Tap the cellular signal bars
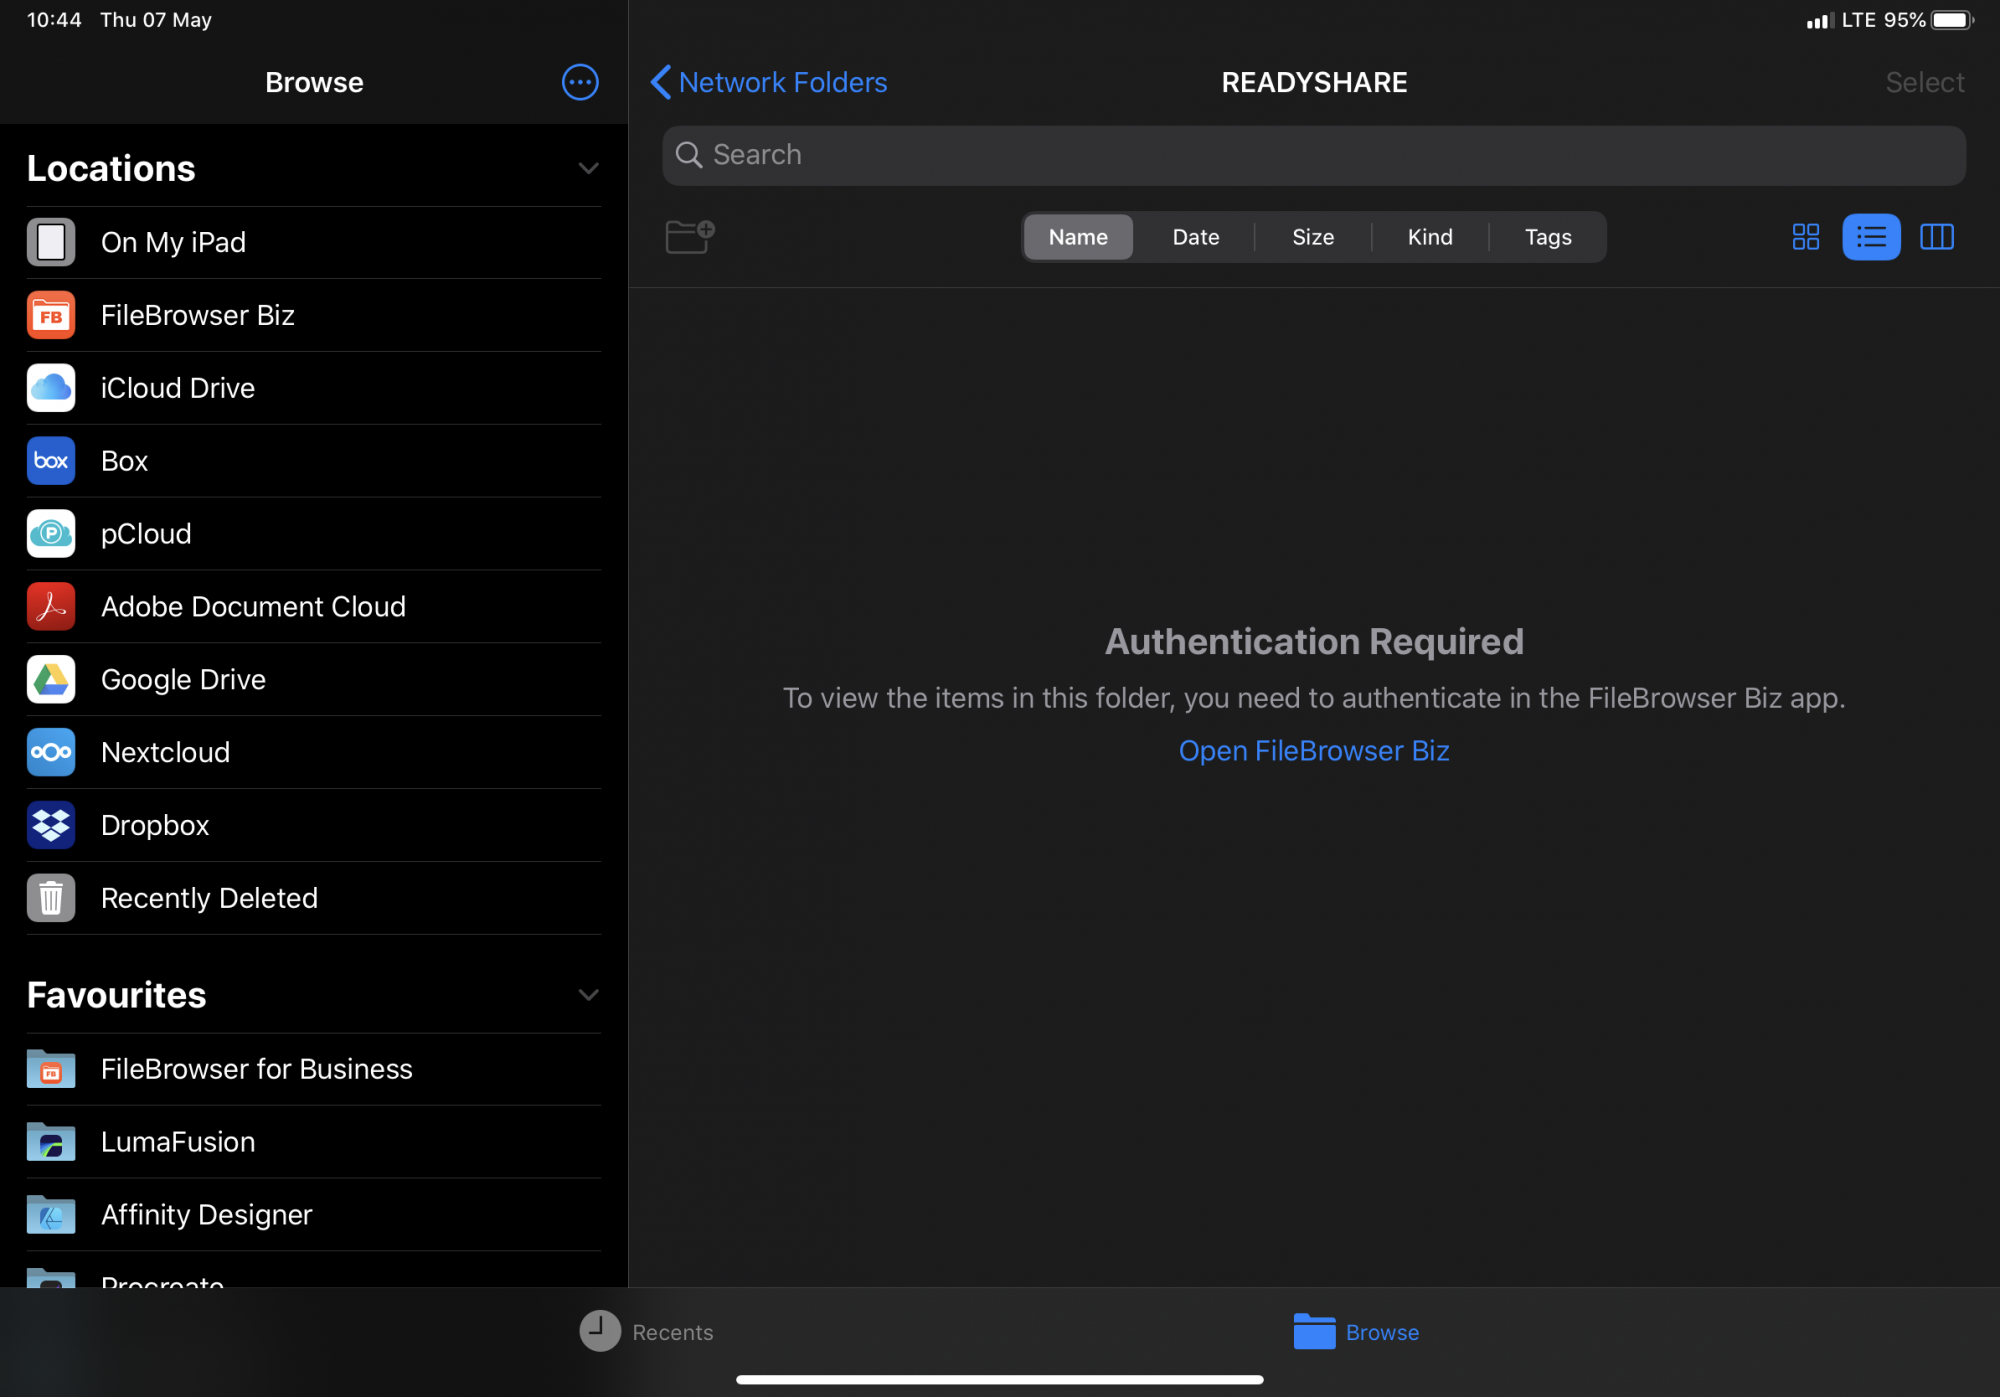Screen dimensions: 2000x1397 (1819, 21)
